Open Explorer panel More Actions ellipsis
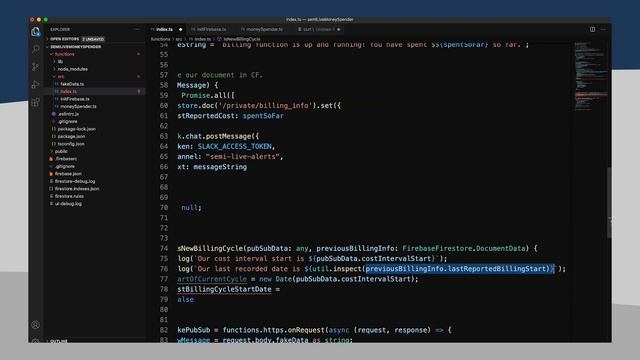The height and width of the screenshot is (360, 640). point(137,29)
